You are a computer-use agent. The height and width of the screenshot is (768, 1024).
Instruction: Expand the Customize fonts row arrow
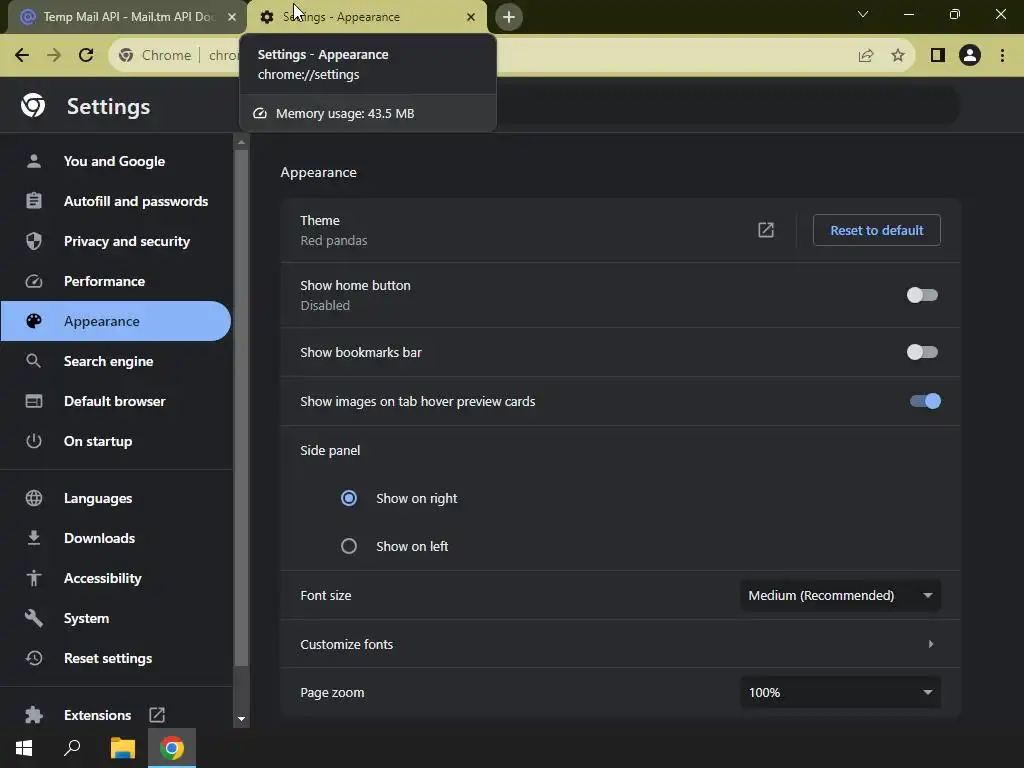(x=931, y=644)
